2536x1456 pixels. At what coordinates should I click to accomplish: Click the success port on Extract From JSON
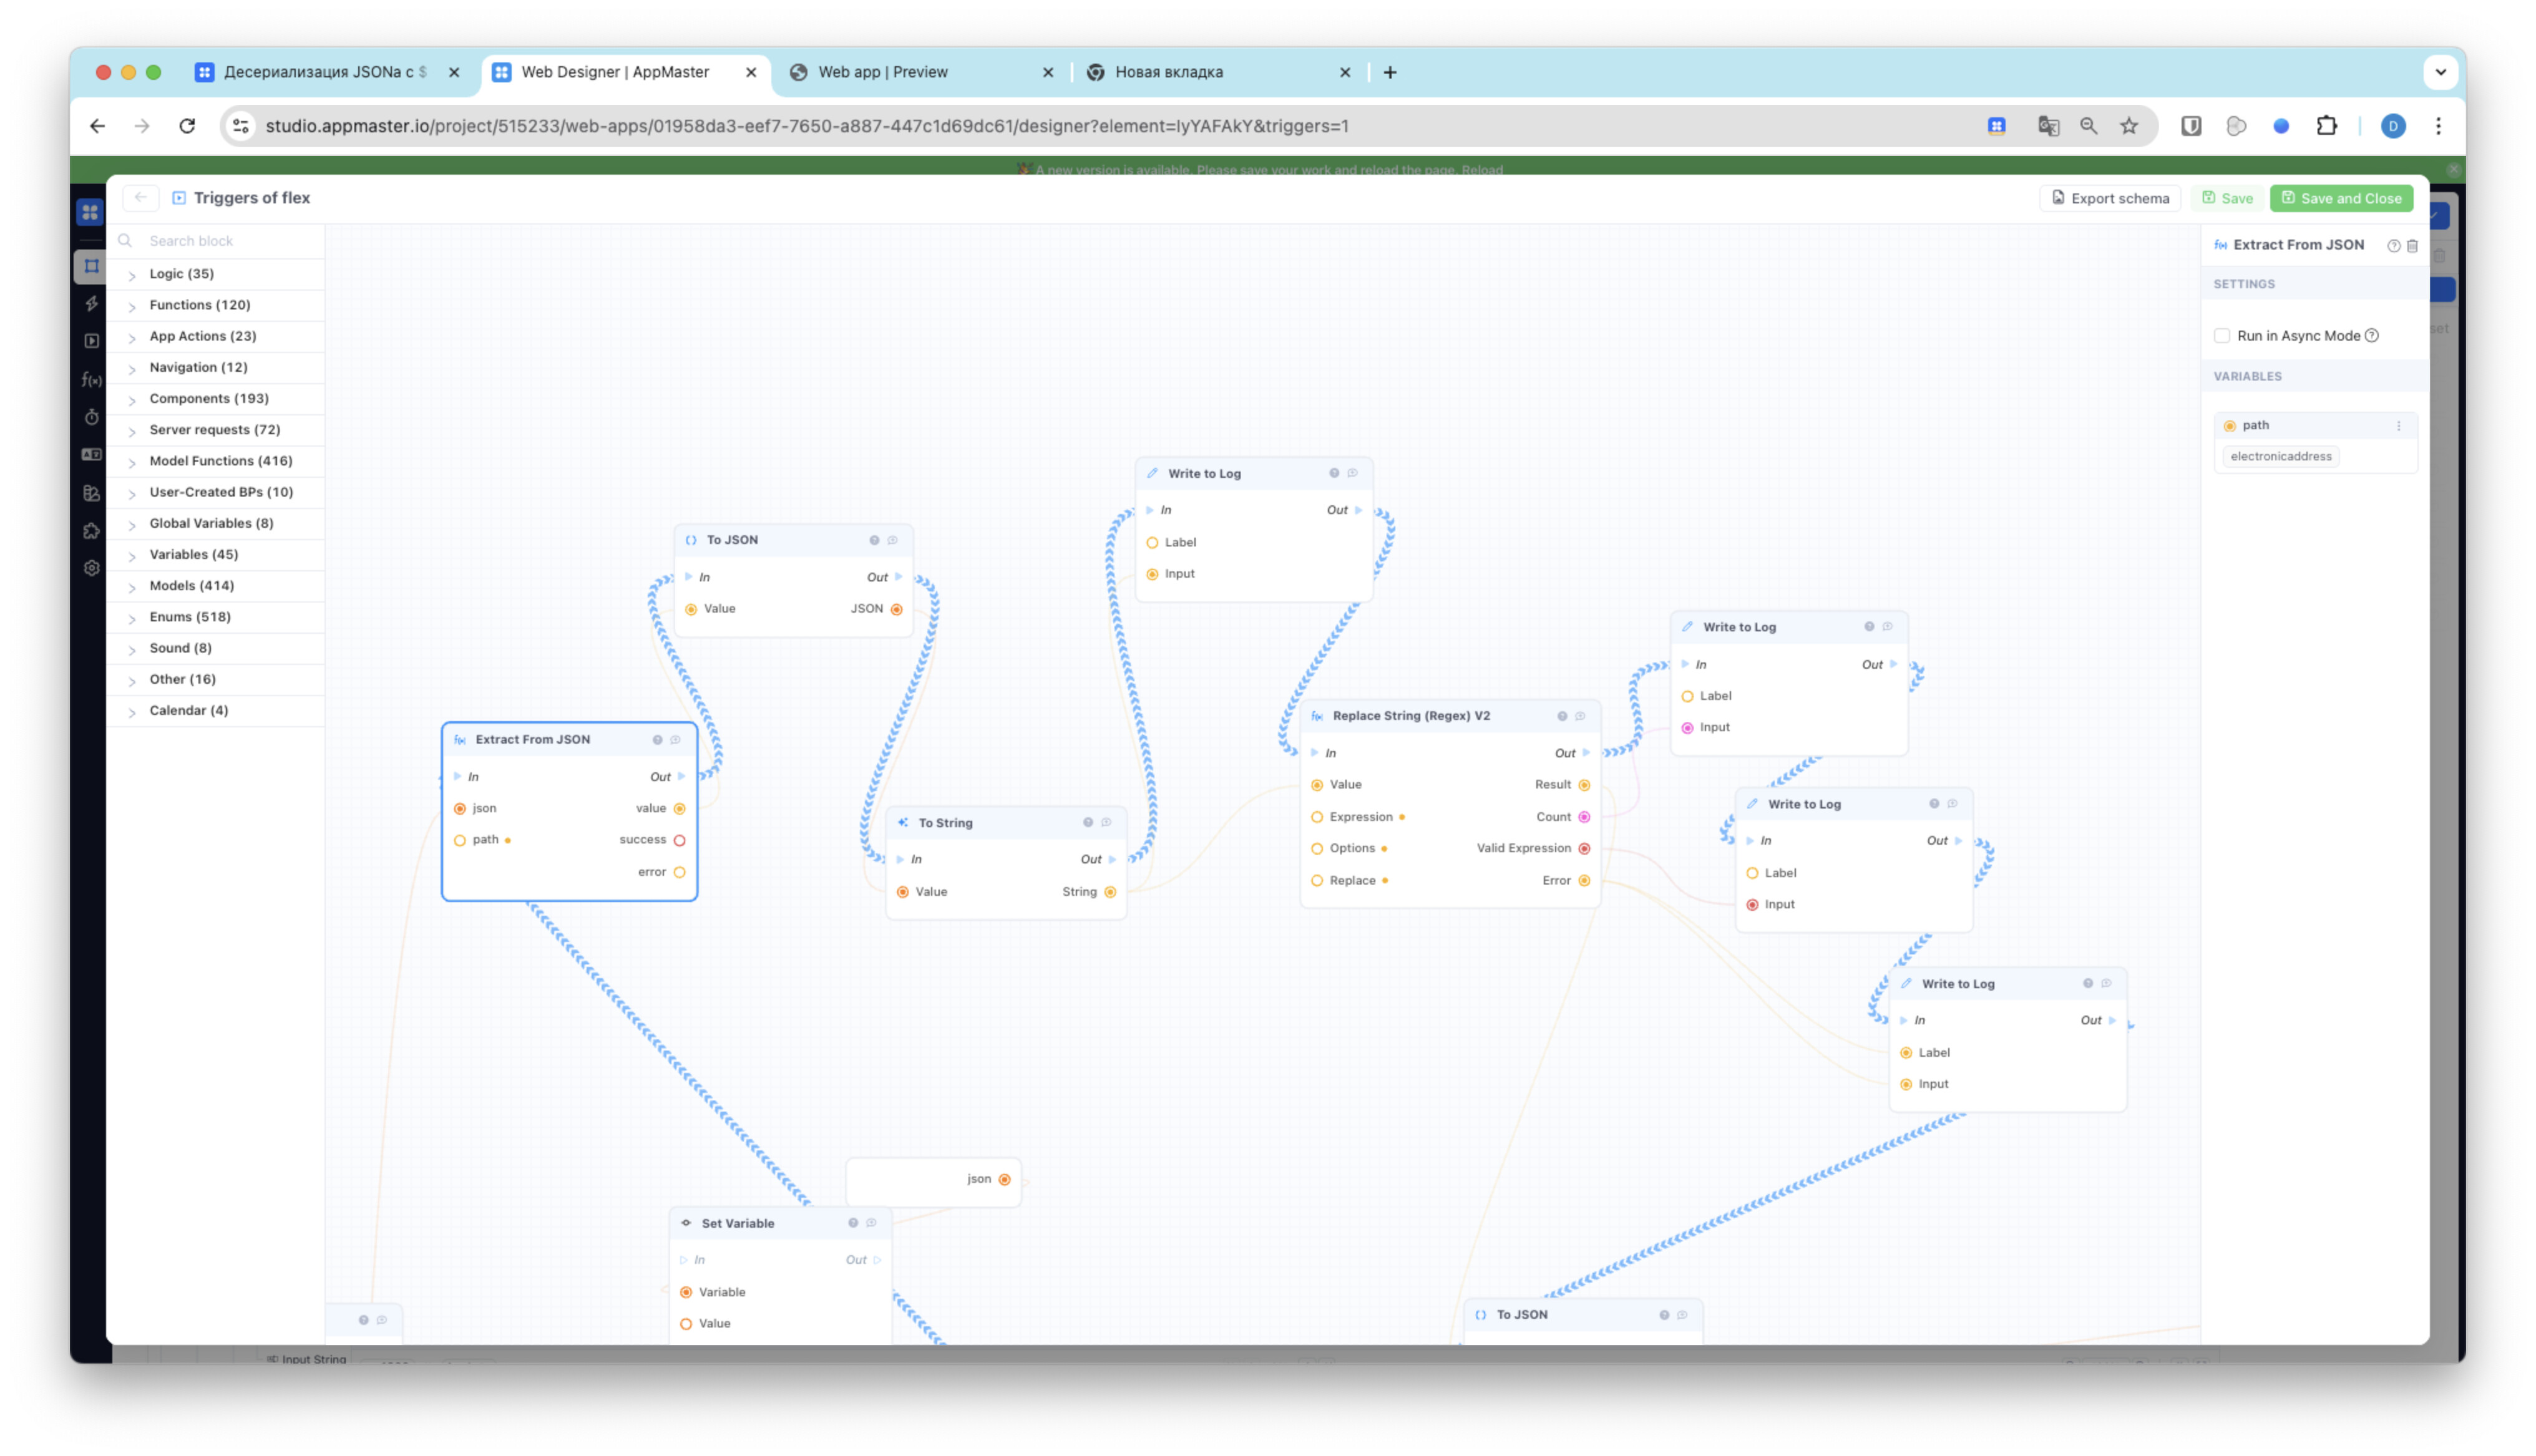[x=679, y=841]
